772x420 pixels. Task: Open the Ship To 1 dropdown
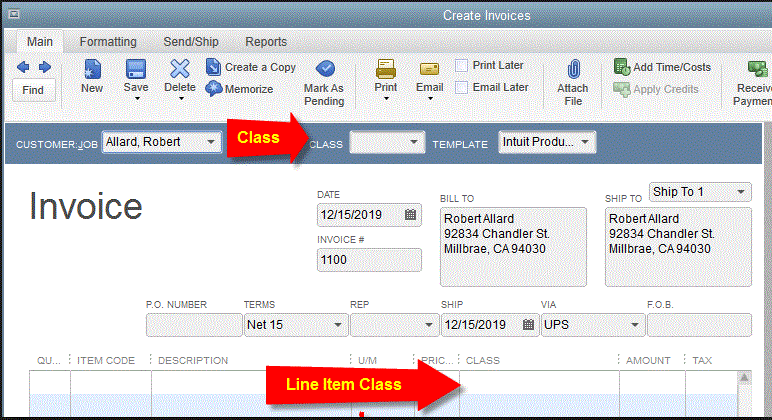(740, 192)
